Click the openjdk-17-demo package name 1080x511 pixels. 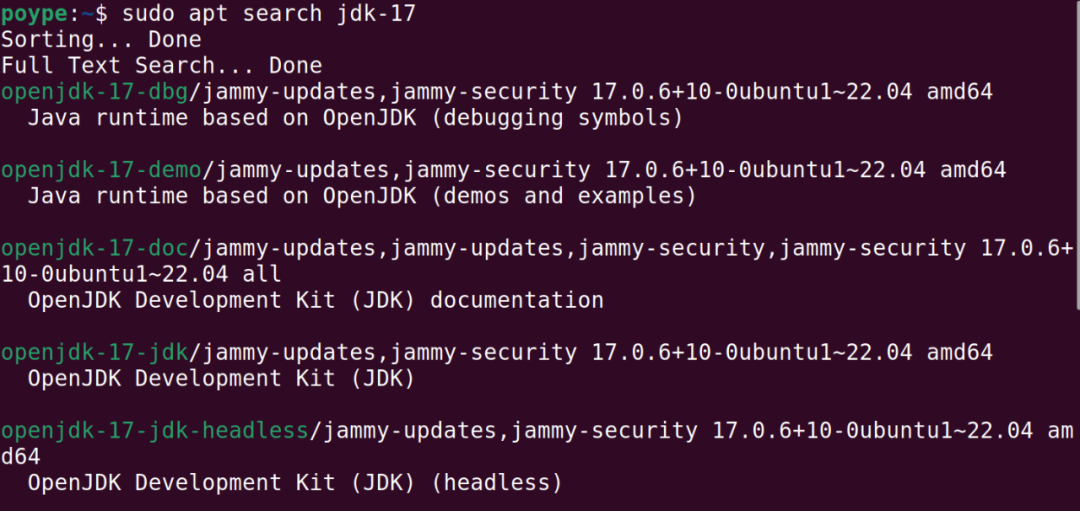click(x=101, y=169)
